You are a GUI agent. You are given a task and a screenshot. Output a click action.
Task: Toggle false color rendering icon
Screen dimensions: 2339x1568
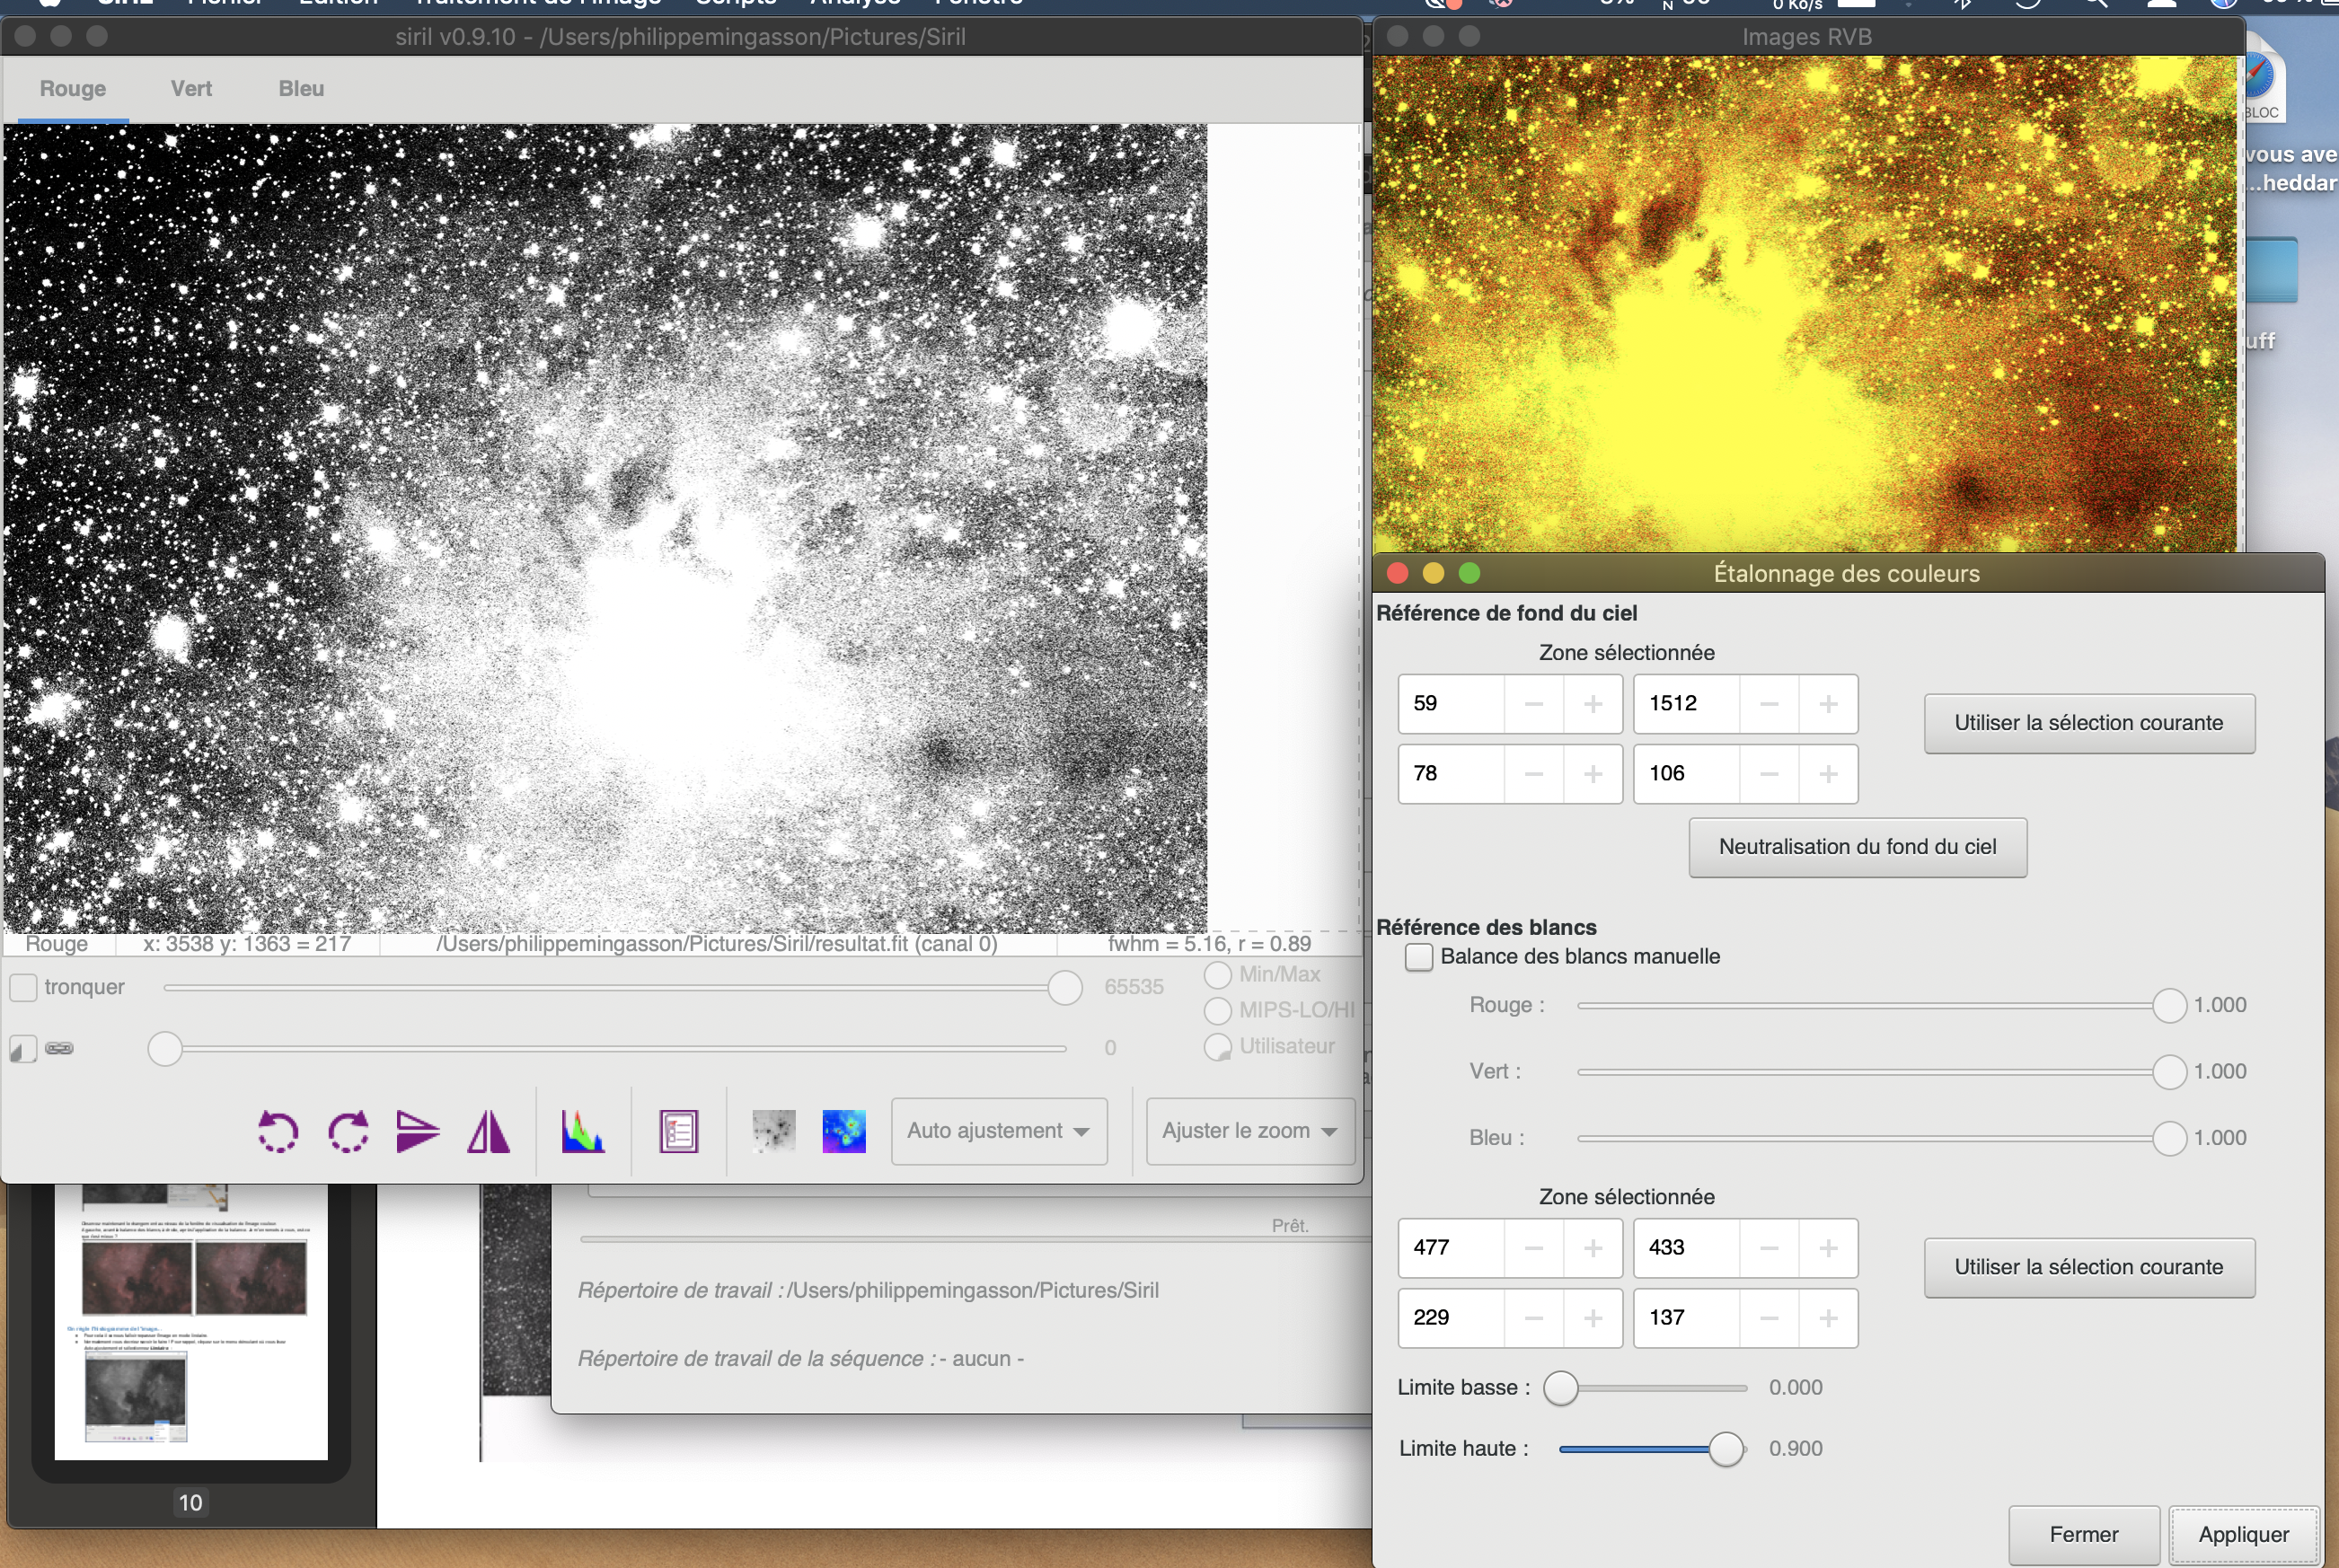843,1132
